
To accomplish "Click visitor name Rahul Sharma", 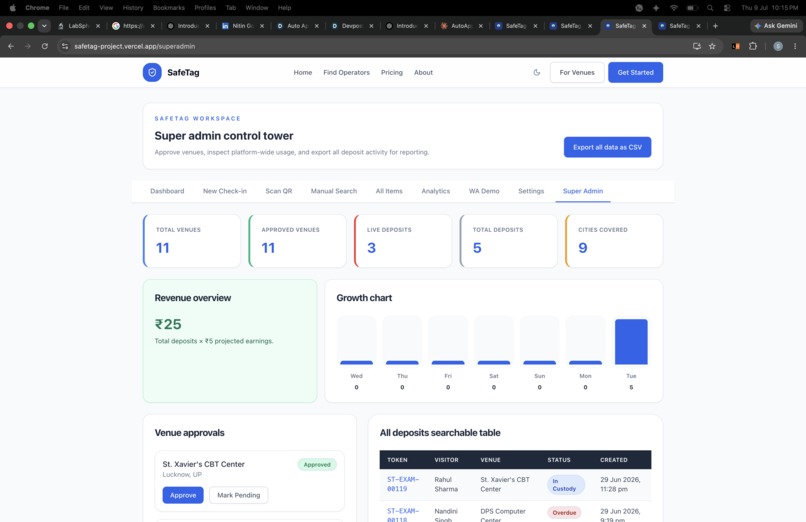I will point(446,484).
